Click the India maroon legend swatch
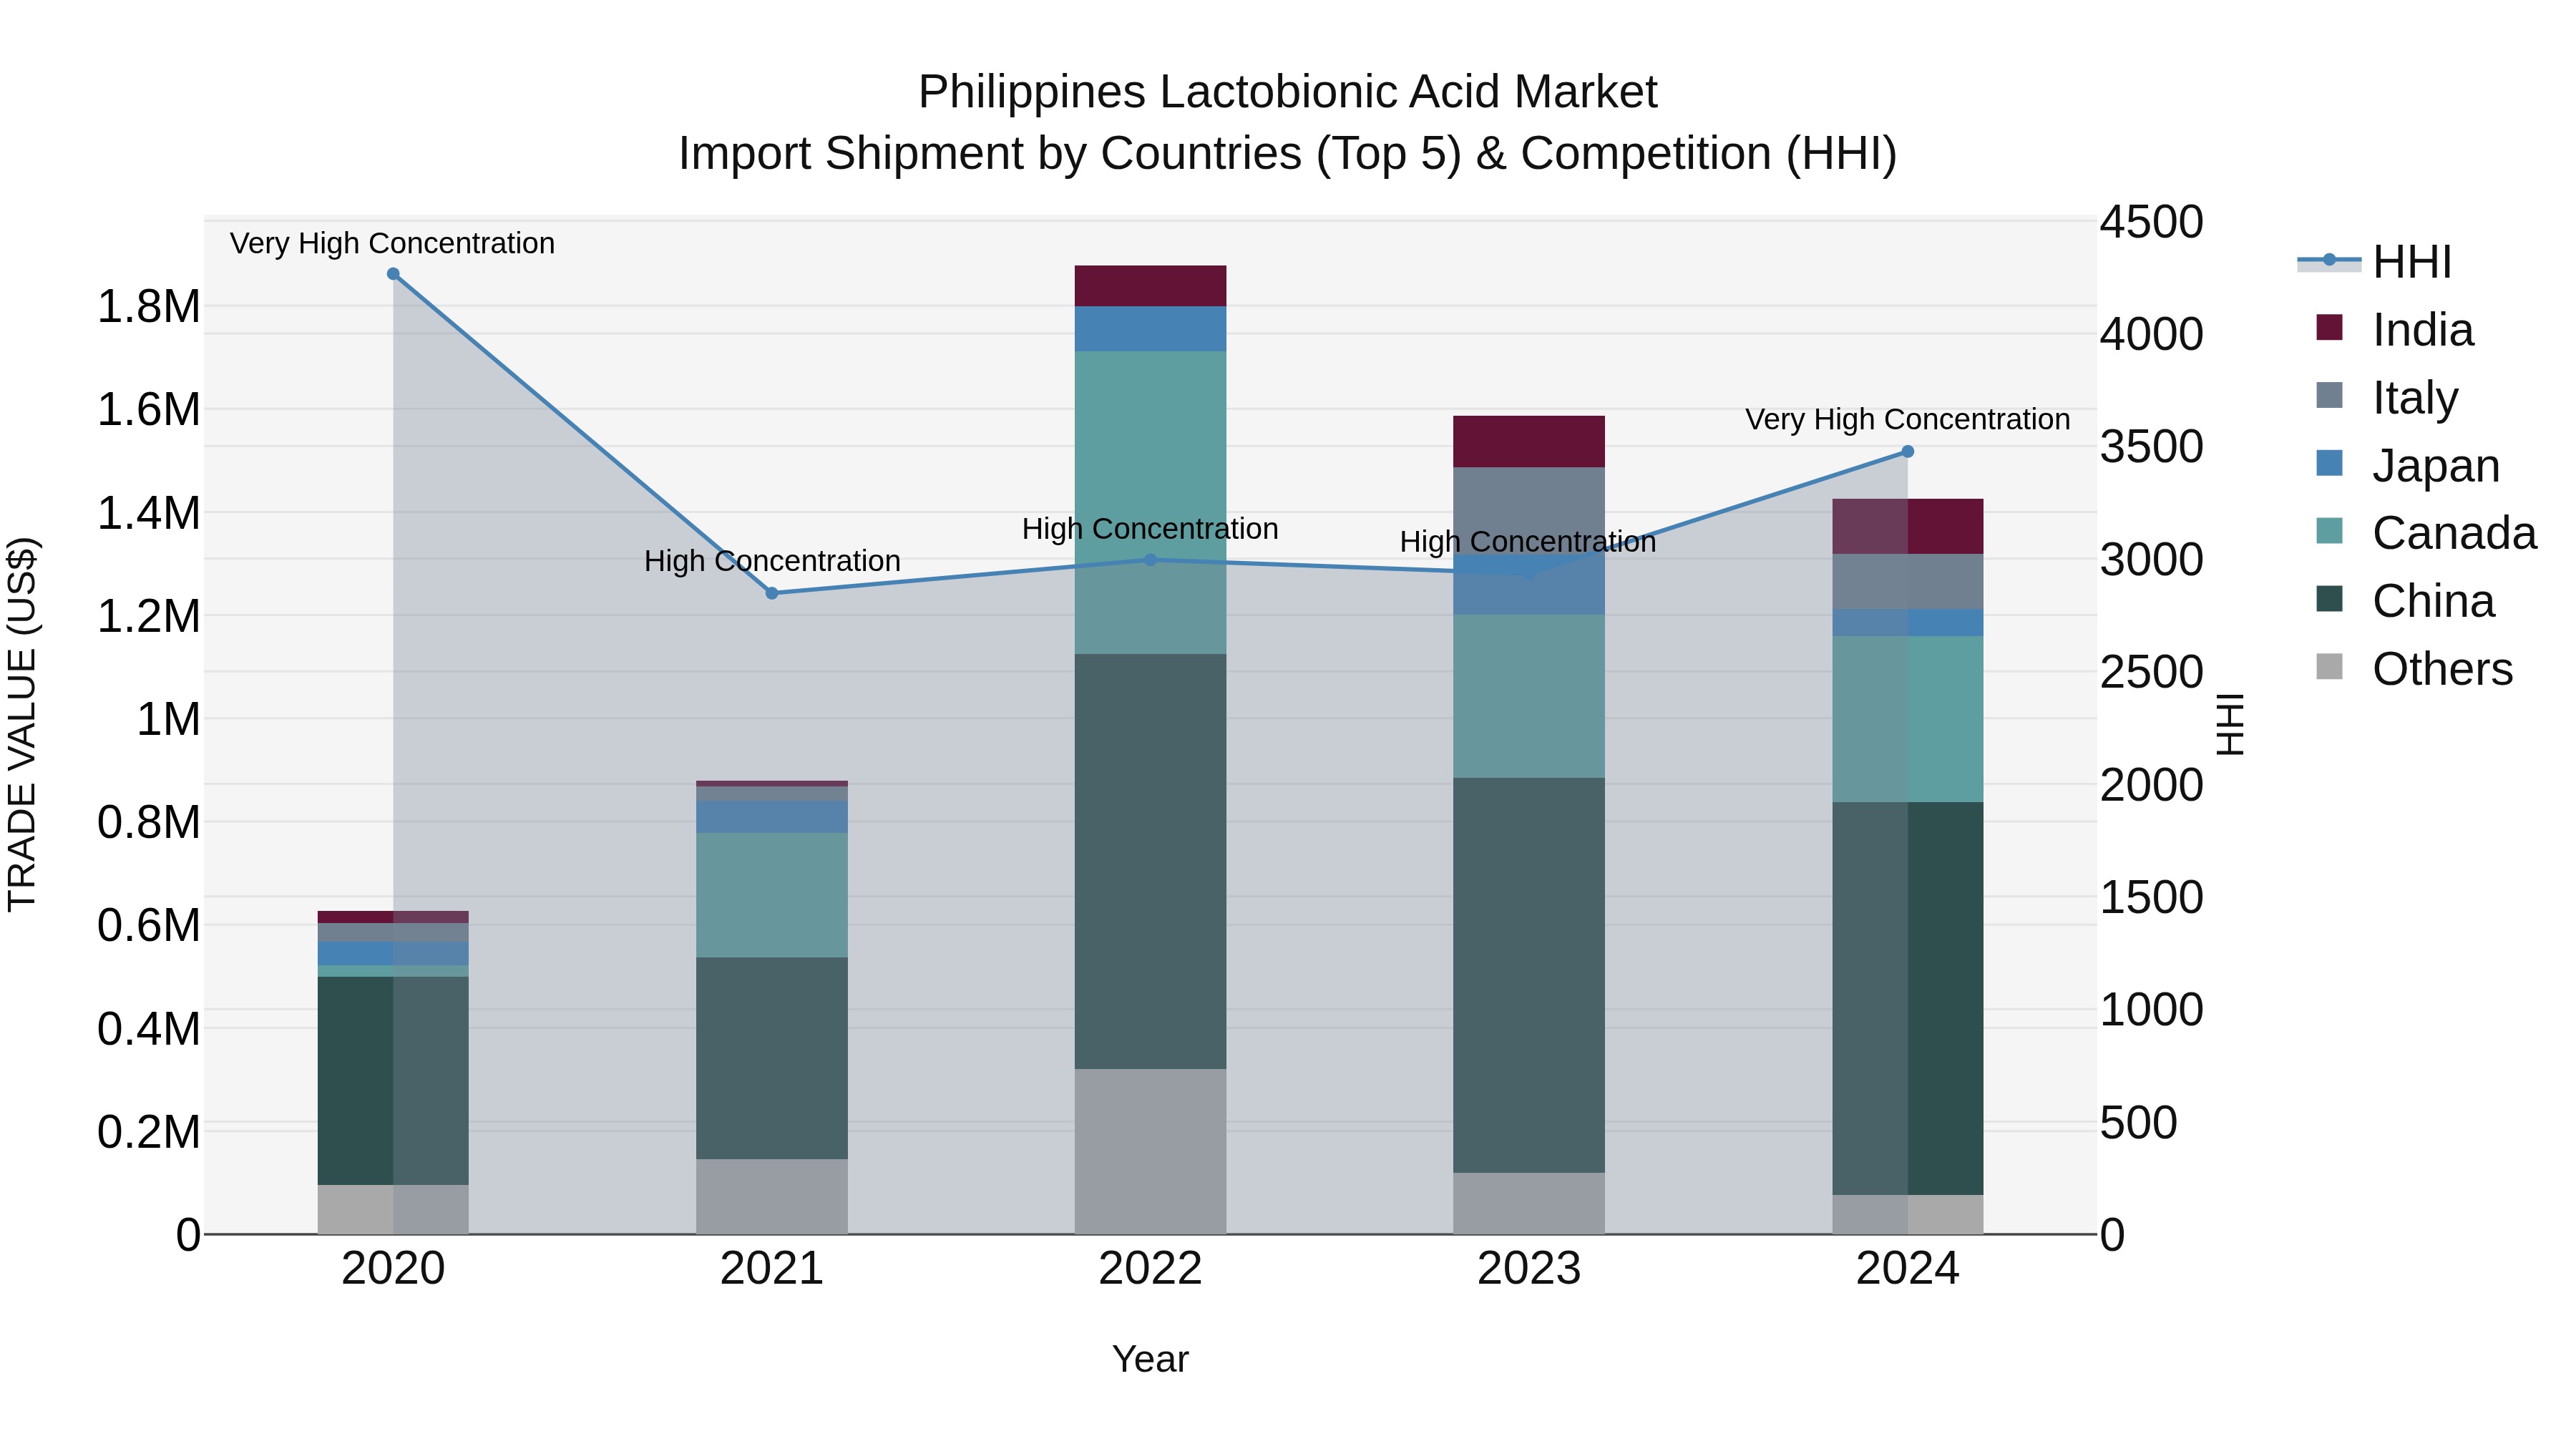The height and width of the screenshot is (1449, 2576). 2329,327
